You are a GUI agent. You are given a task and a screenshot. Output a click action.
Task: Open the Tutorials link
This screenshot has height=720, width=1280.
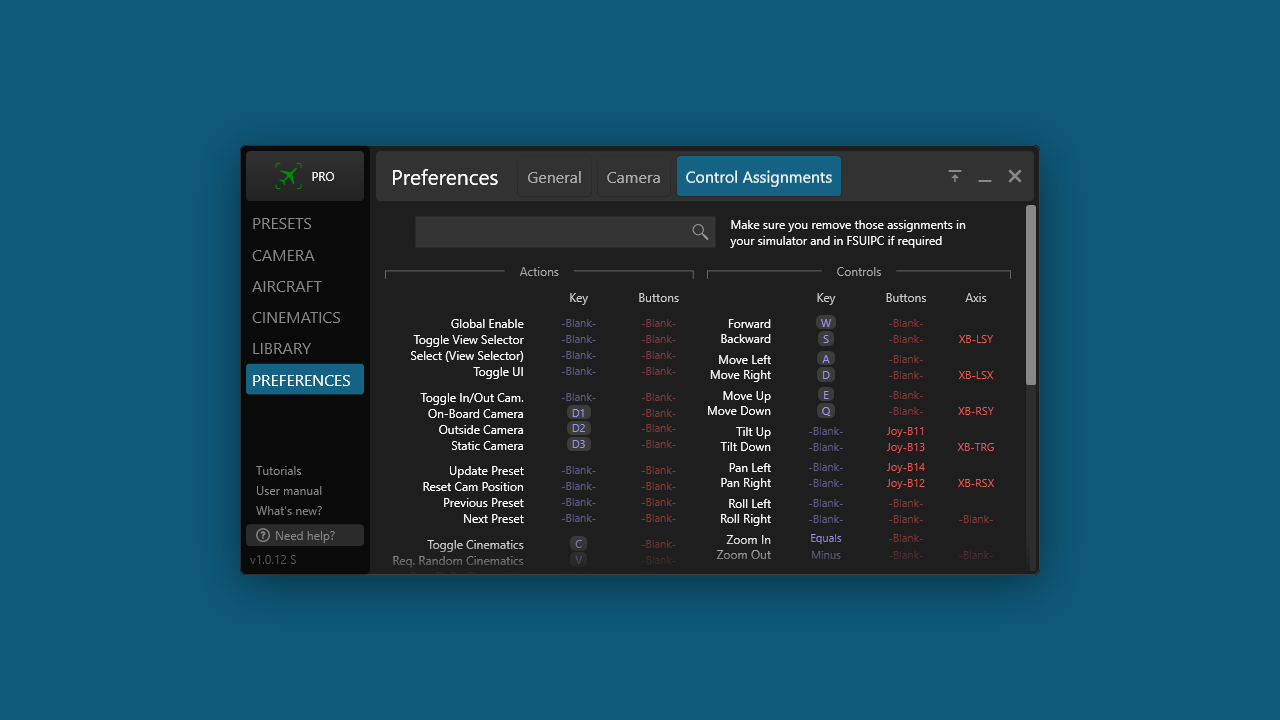(x=278, y=471)
